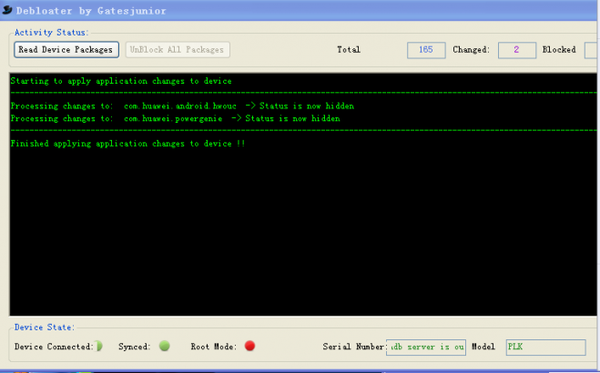
Task: Select the Changed count field showing 2
Action: pos(517,50)
